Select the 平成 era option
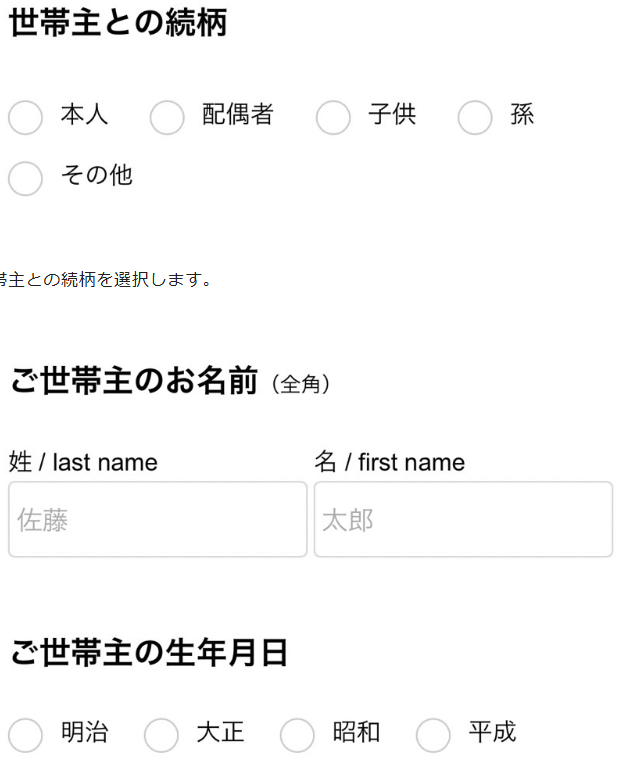 [x=433, y=735]
